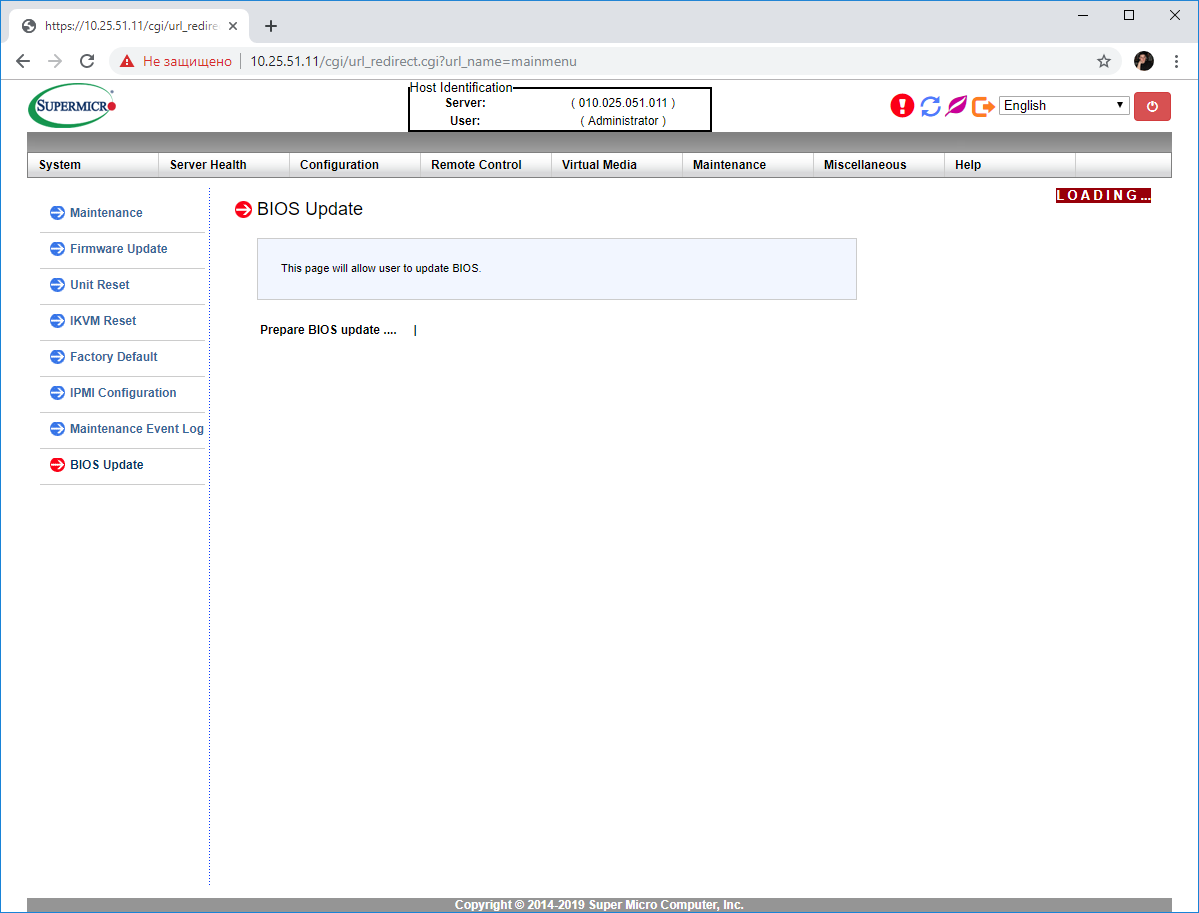The image size is (1199, 913).
Task: Click red arrow icon beside sidebar BIOS Update
Action: (x=57, y=464)
